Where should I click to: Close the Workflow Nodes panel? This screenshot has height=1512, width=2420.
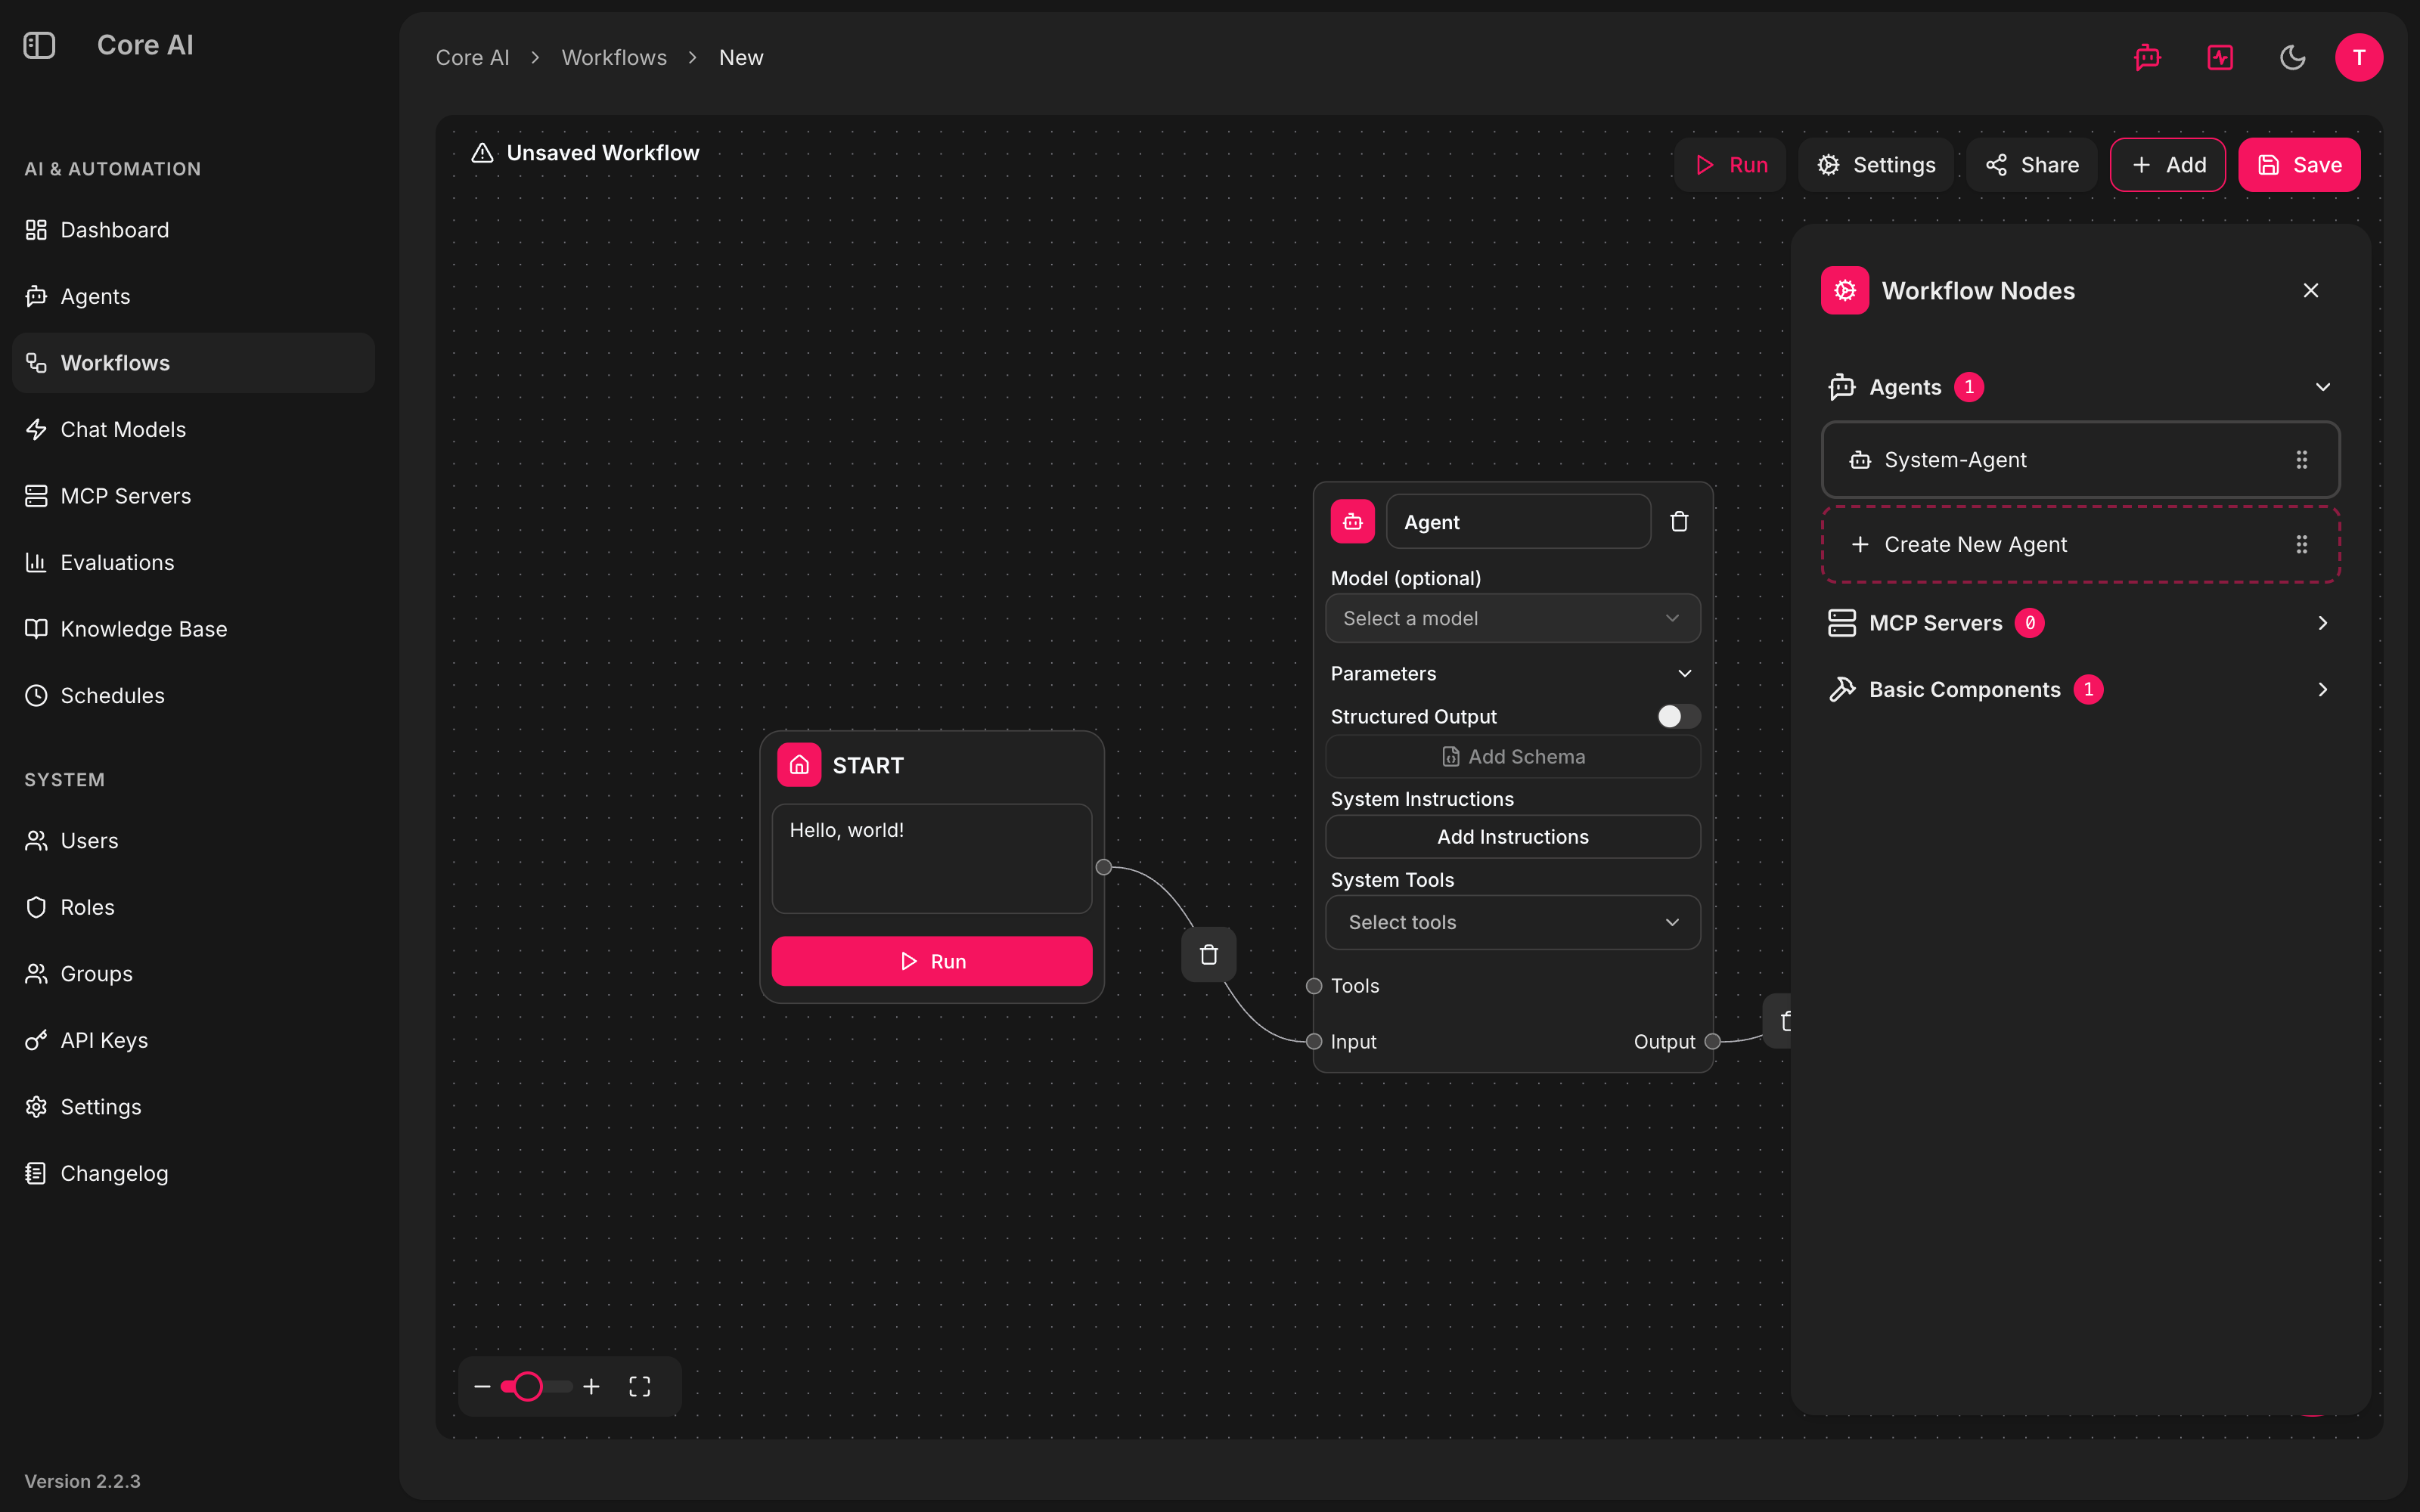(x=2311, y=290)
